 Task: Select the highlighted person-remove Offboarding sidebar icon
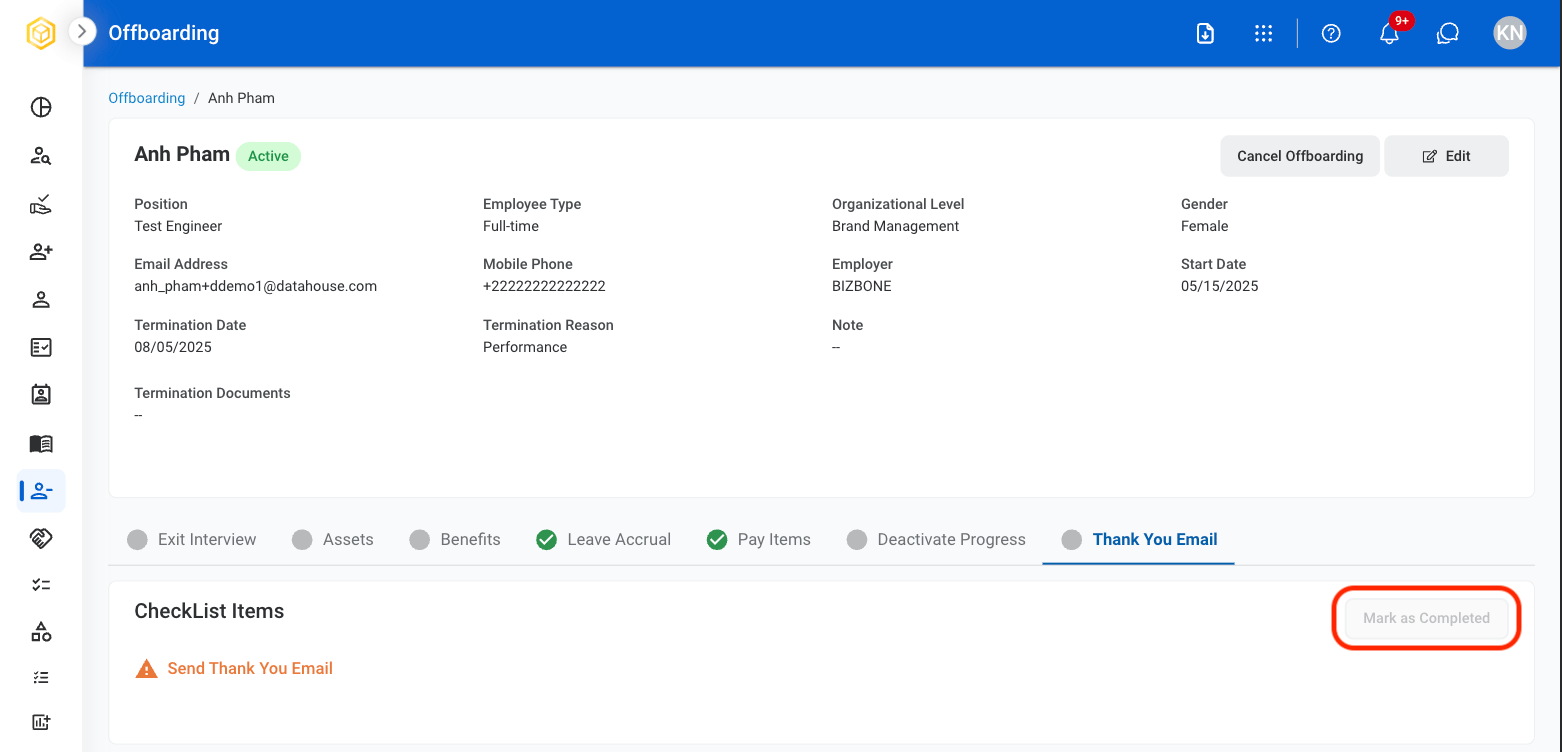pos(41,491)
